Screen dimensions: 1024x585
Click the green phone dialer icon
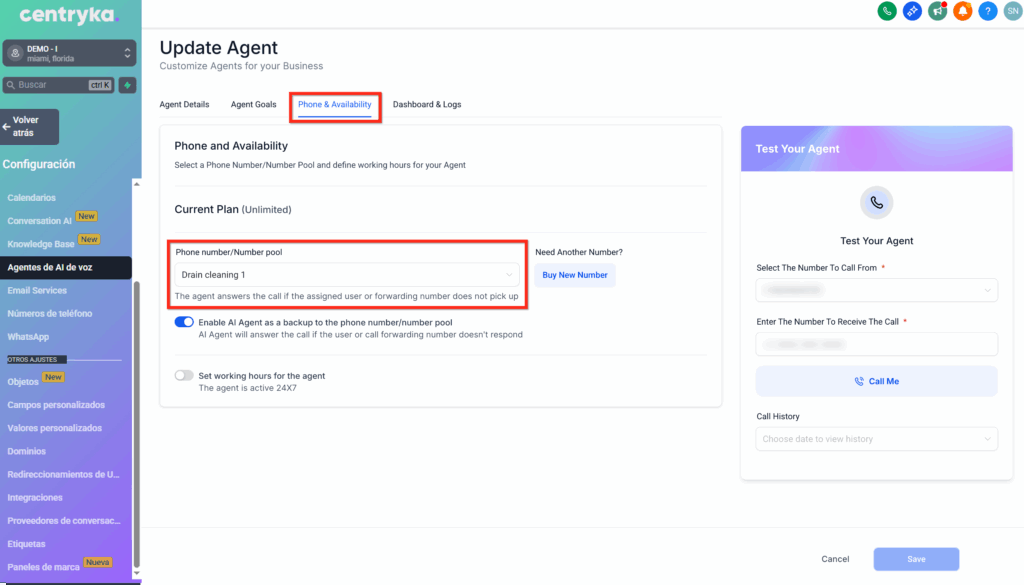click(x=886, y=11)
